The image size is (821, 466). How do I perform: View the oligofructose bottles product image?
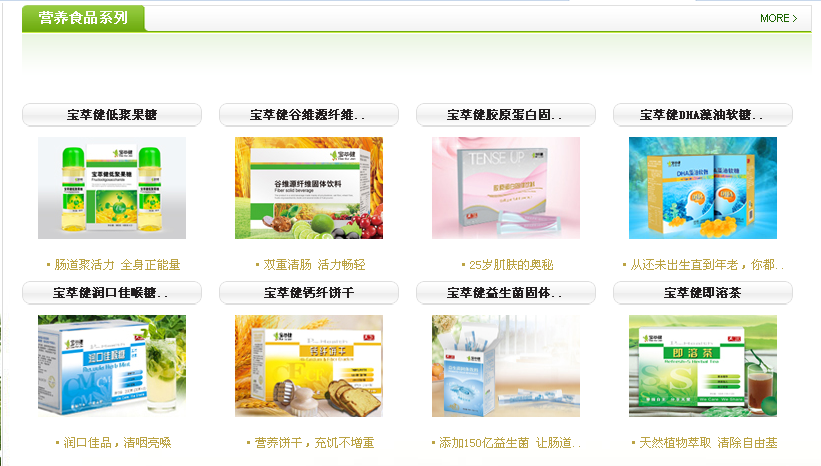(x=112, y=188)
